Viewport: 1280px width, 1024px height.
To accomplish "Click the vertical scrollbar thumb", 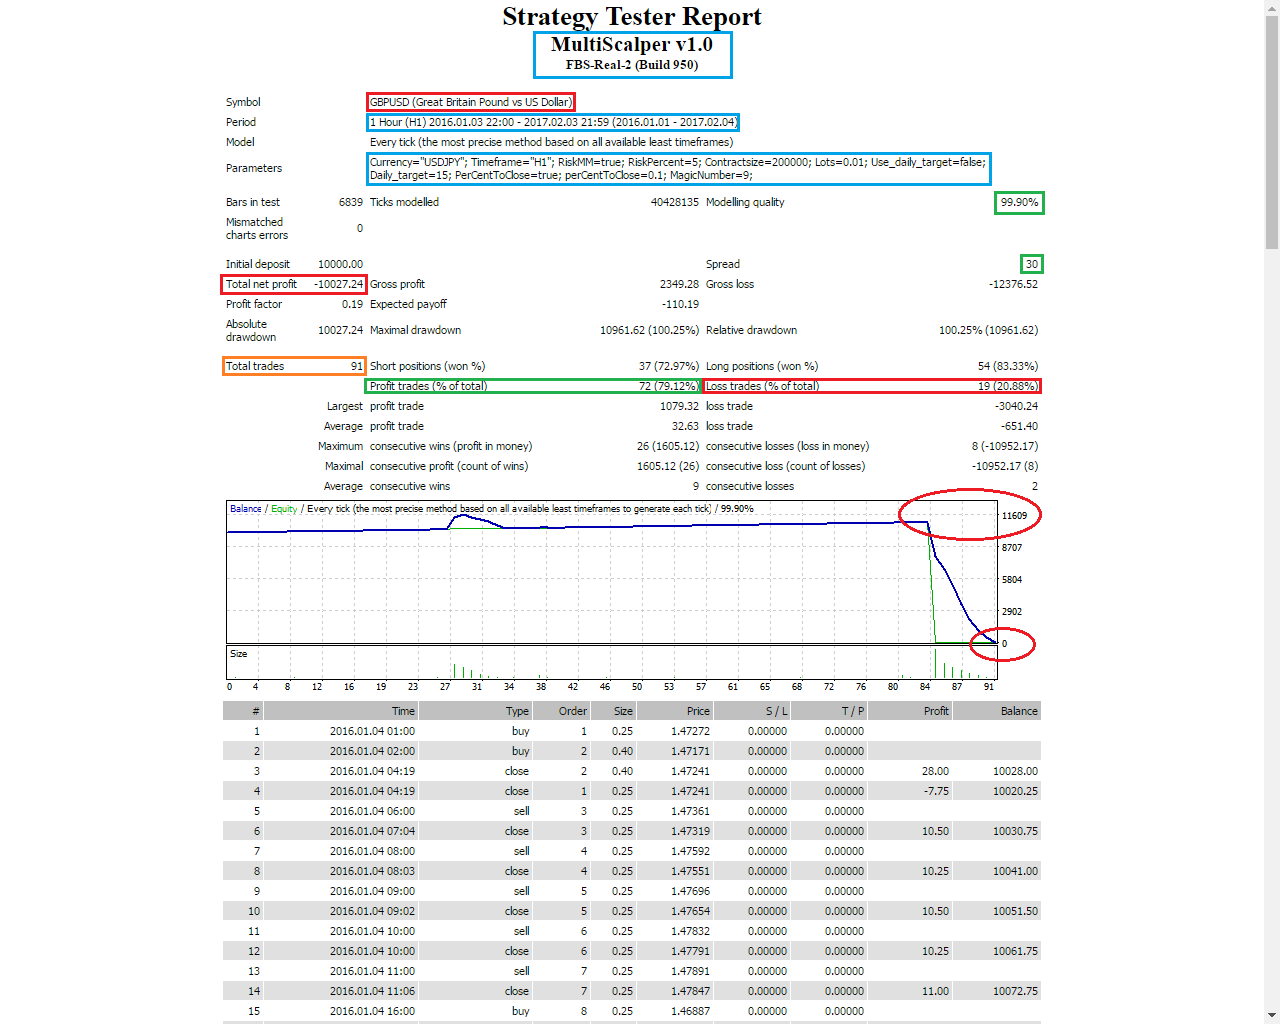I will coord(1271,130).
